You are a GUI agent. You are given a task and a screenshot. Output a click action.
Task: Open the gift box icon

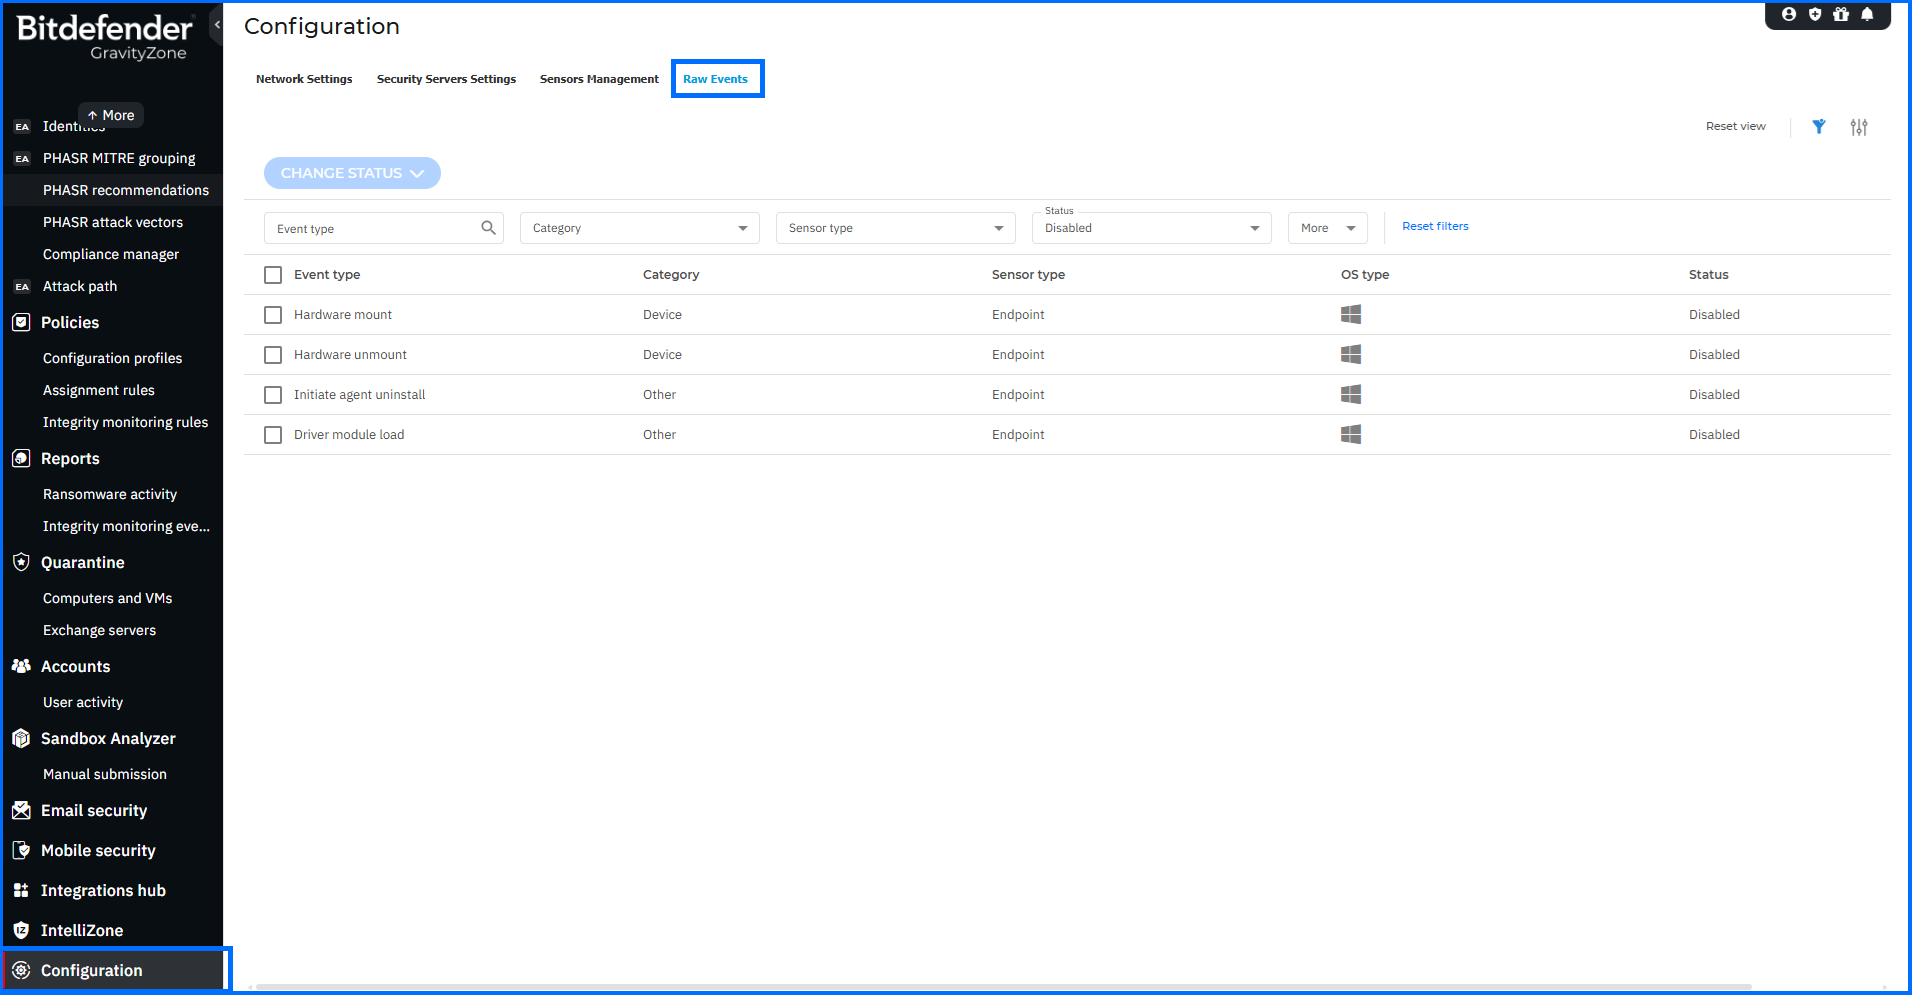(1841, 14)
